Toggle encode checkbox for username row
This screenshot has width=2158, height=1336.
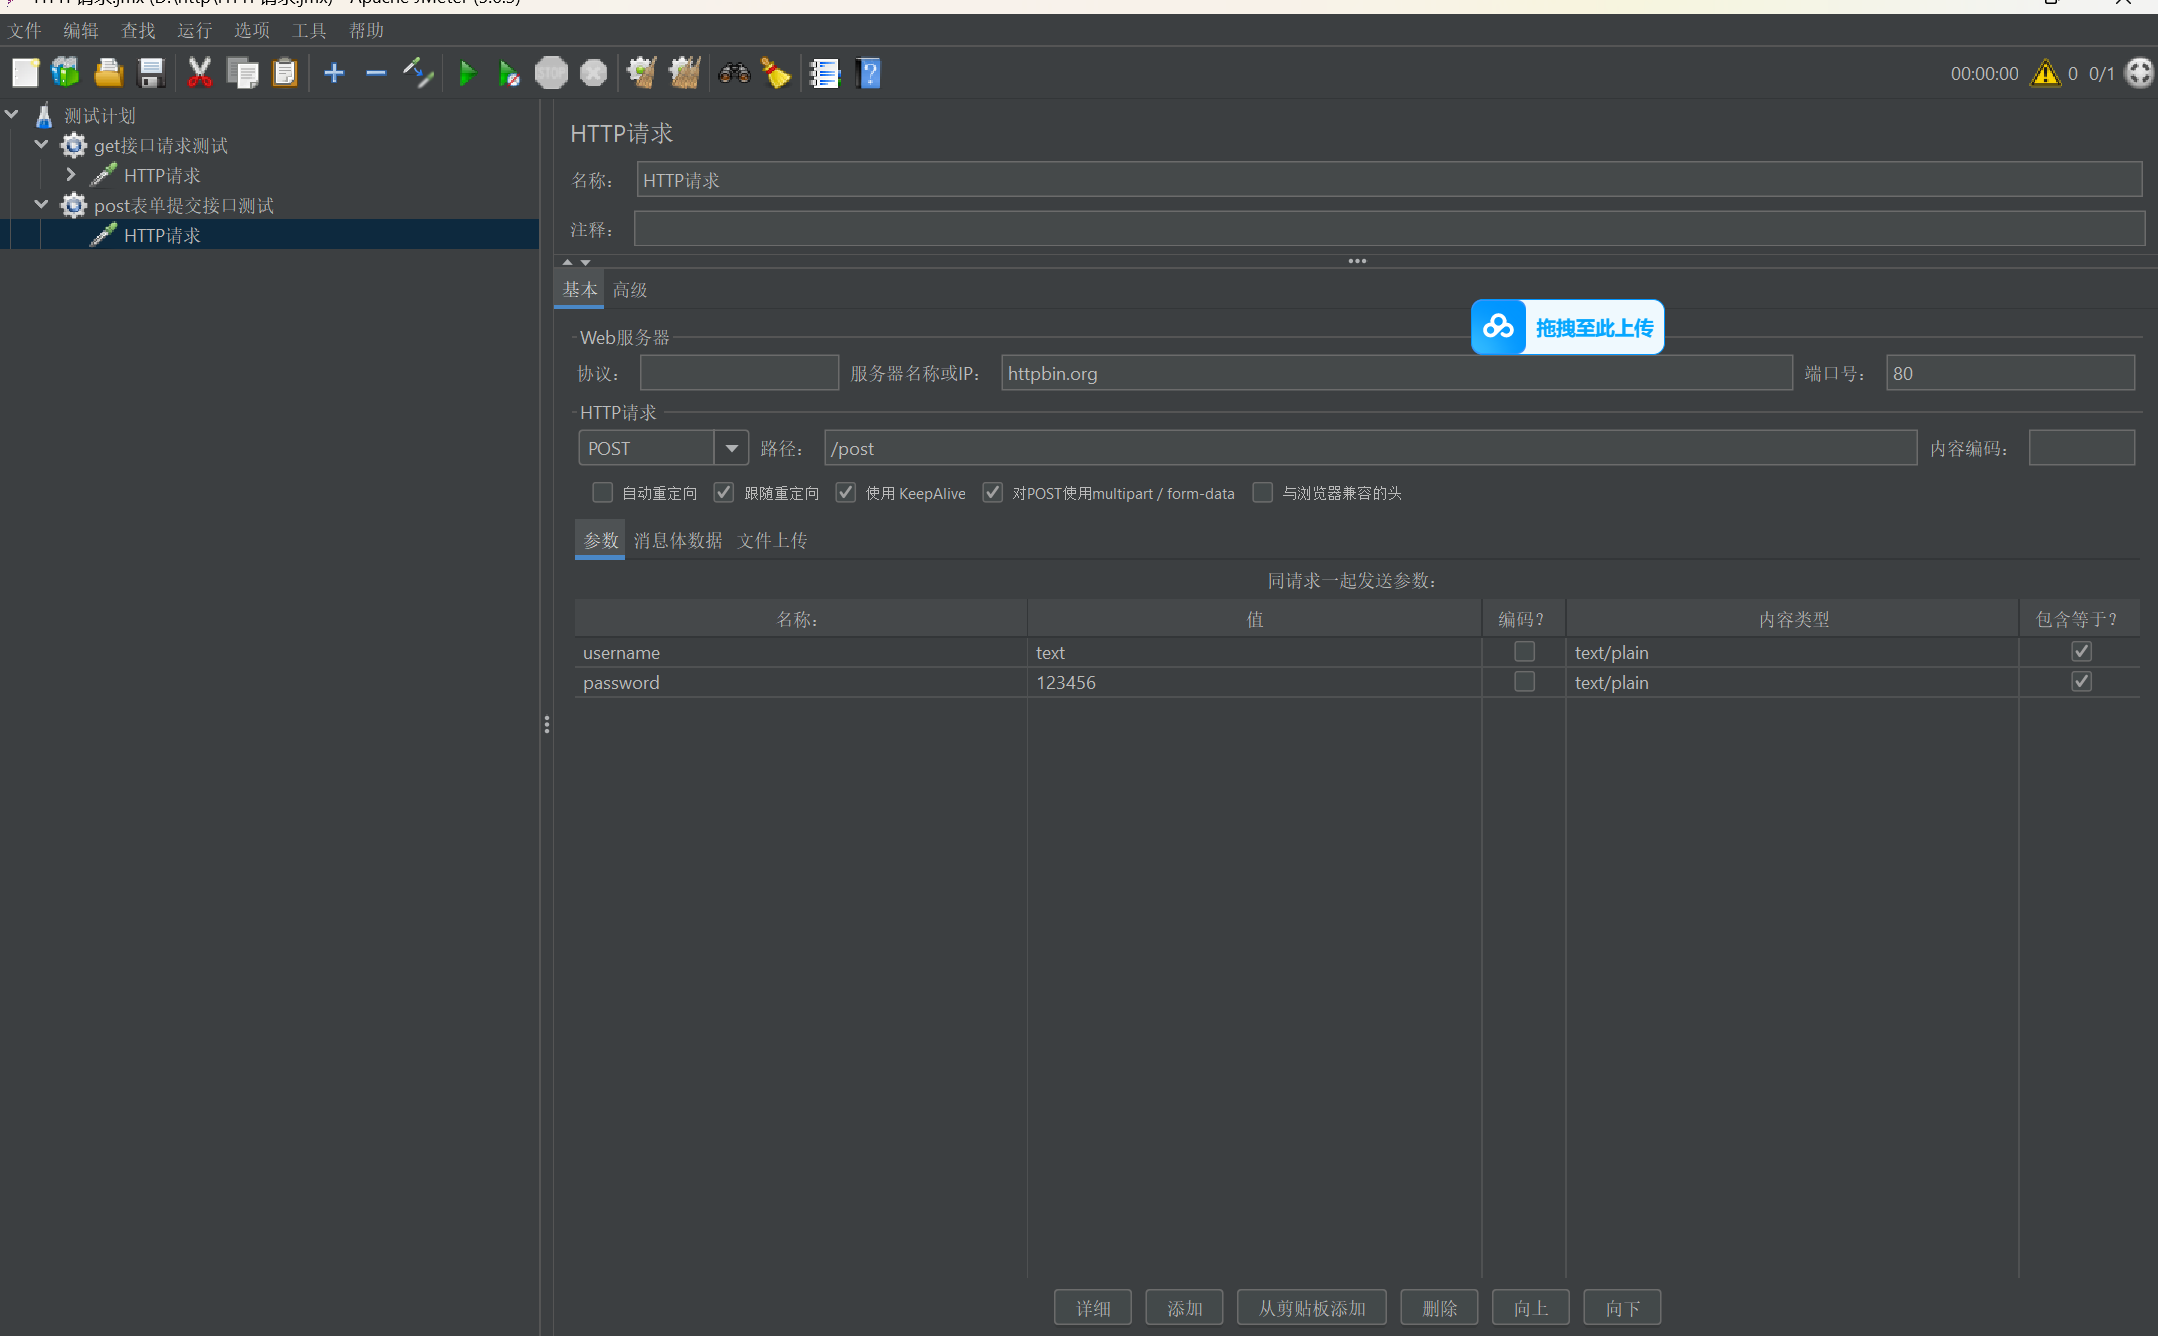(x=1524, y=652)
